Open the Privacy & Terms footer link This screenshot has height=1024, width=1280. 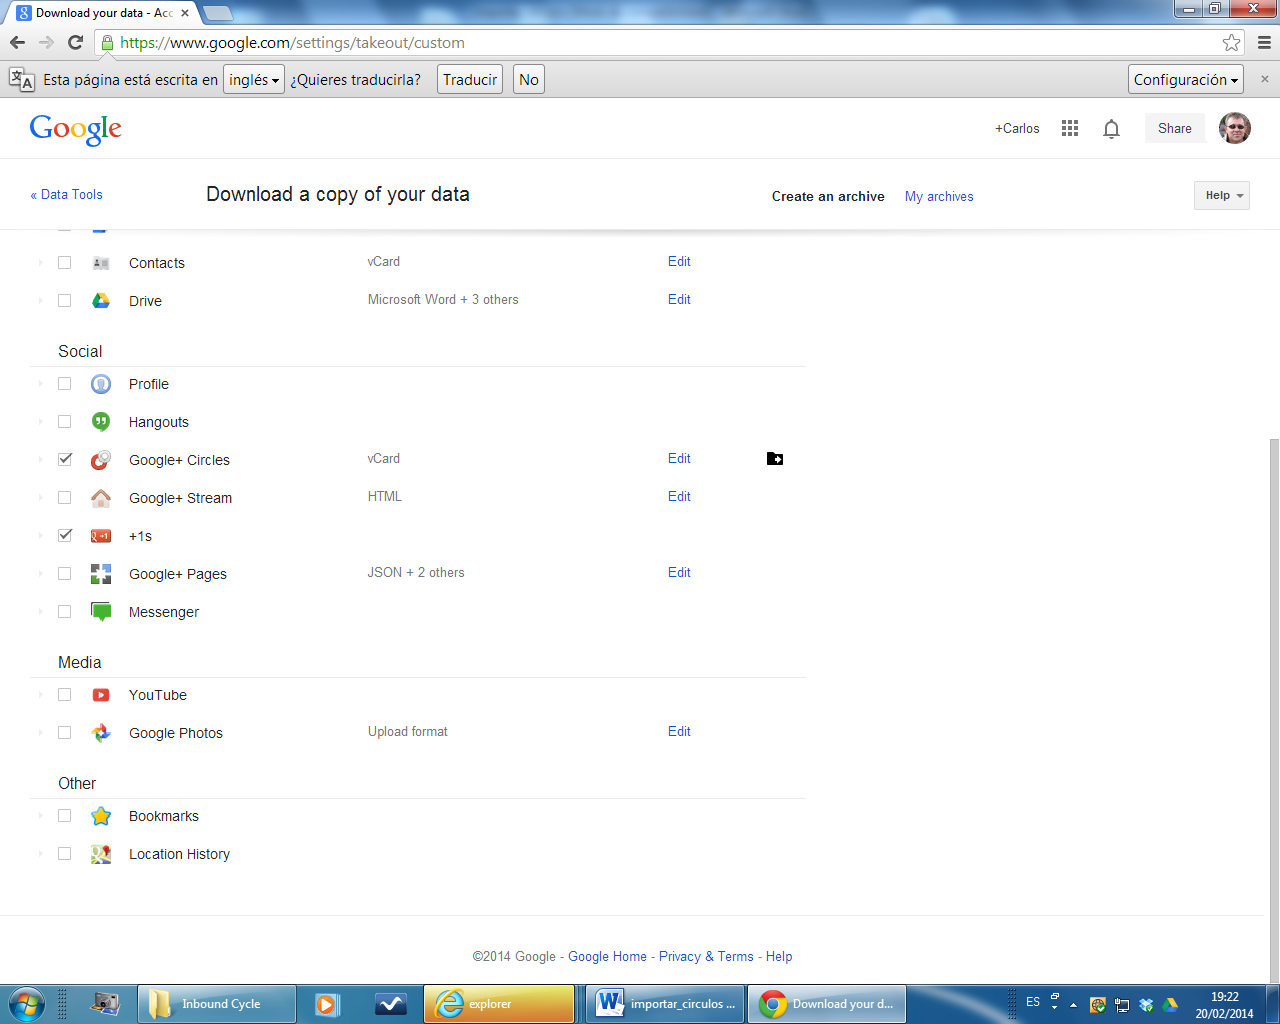706,957
